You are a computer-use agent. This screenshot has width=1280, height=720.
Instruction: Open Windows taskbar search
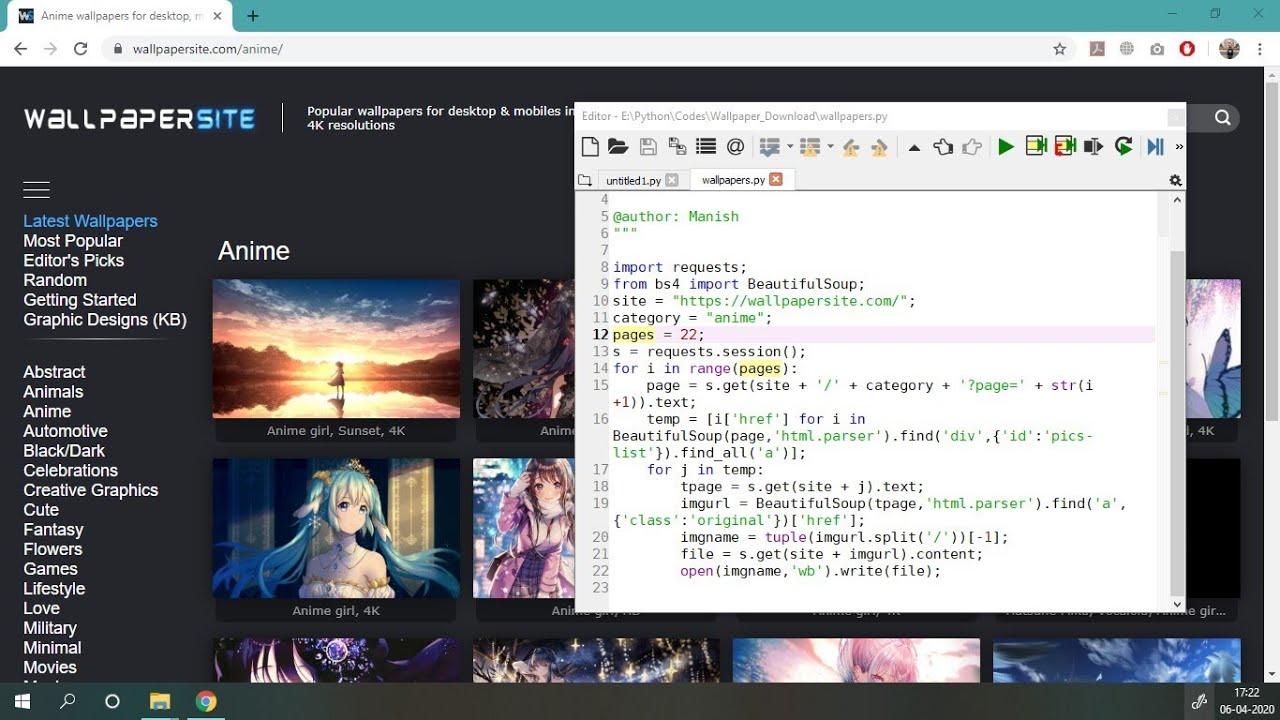click(x=68, y=701)
